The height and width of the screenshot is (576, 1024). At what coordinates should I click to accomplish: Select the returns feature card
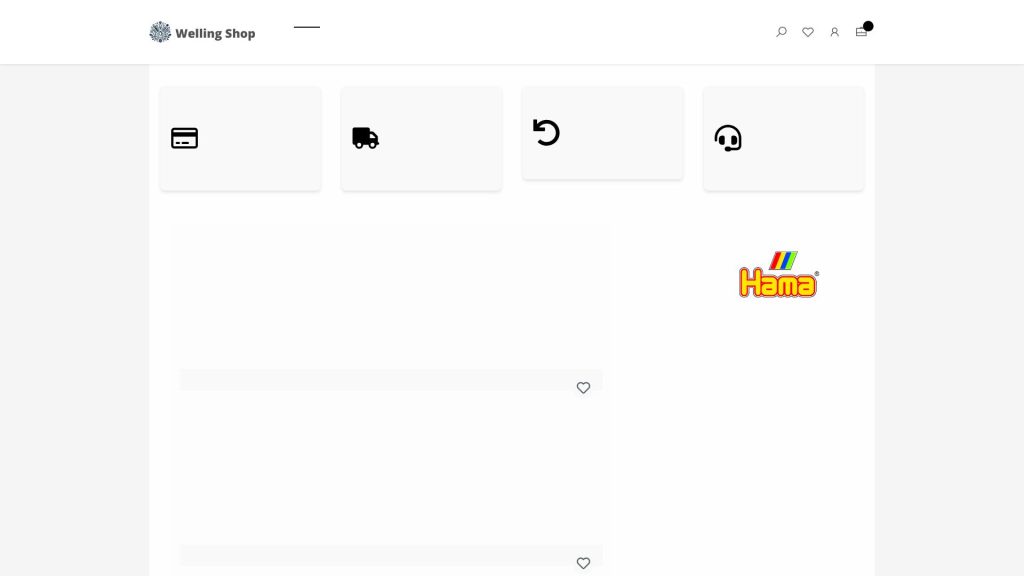603,133
